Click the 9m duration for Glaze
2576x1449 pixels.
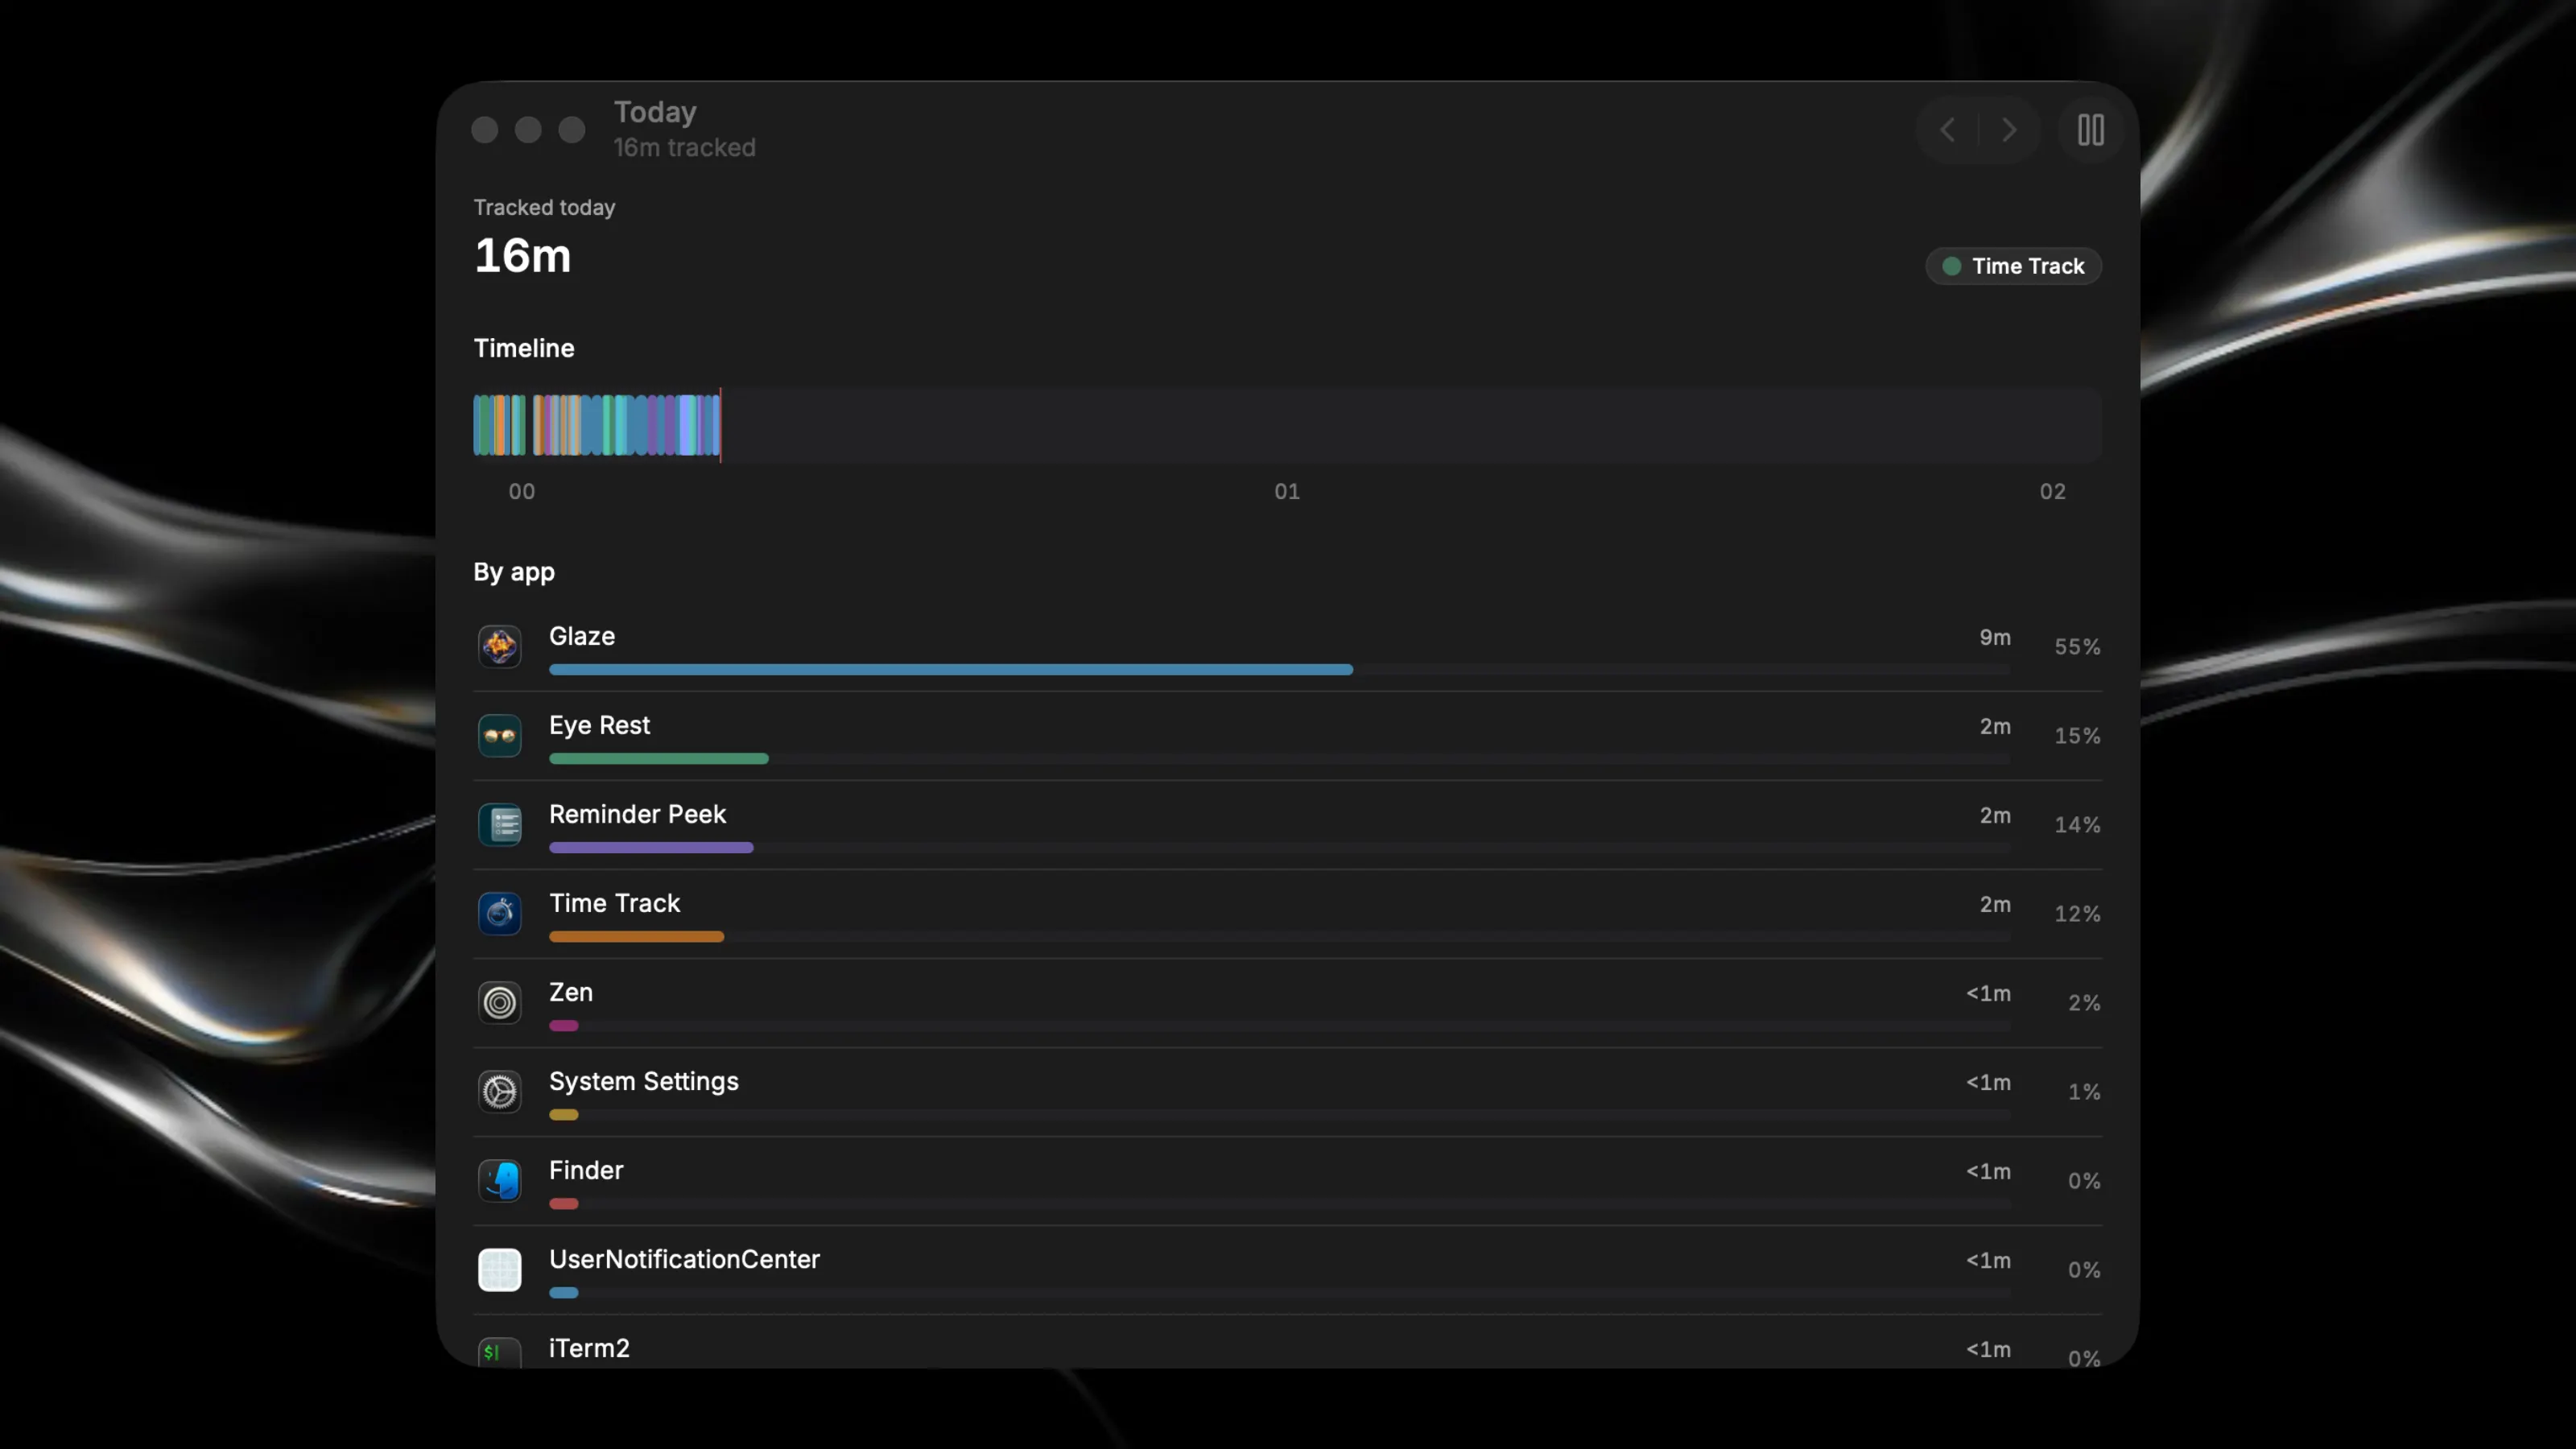pos(1995,637)
